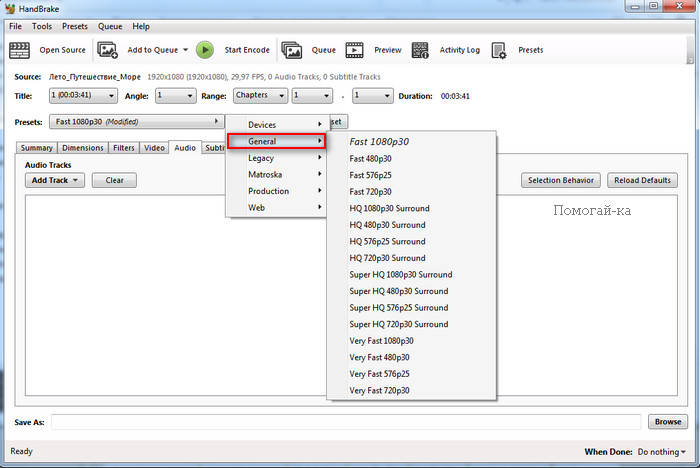Select the Very Fast 720p30 preset
This screenshot has width=700, height=468.
[x=411, y=390]
